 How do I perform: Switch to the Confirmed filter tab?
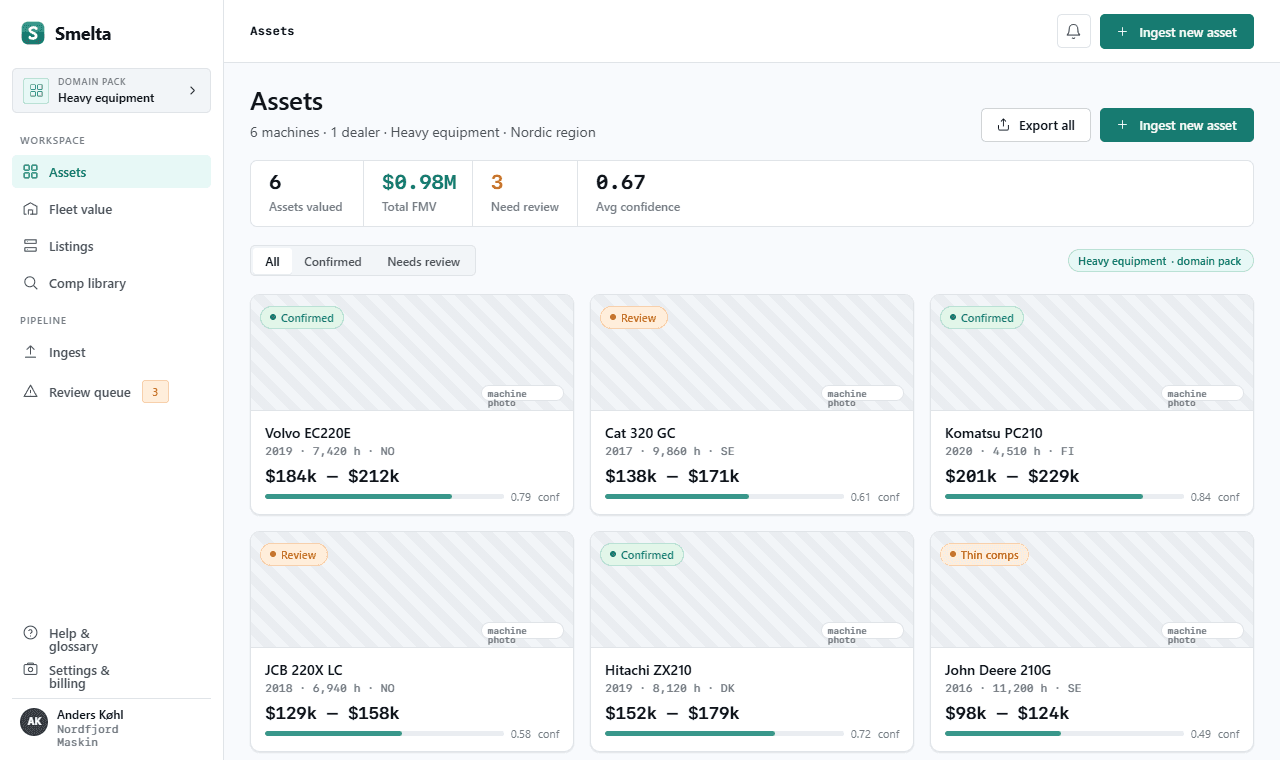click(333, 261)
